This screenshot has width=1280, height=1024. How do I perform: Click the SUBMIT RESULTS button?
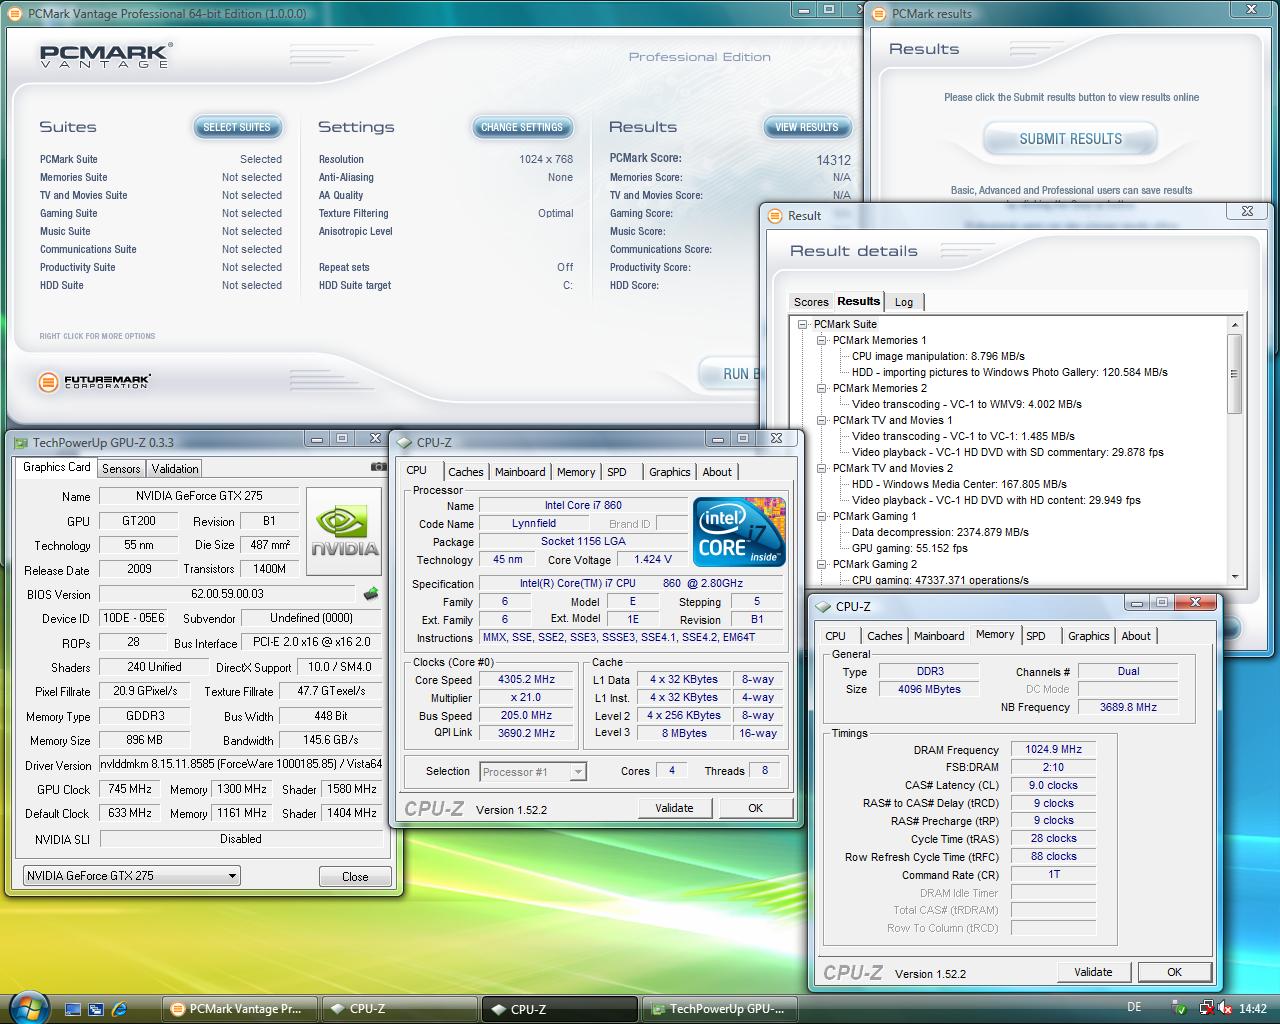click(1070, 139)
